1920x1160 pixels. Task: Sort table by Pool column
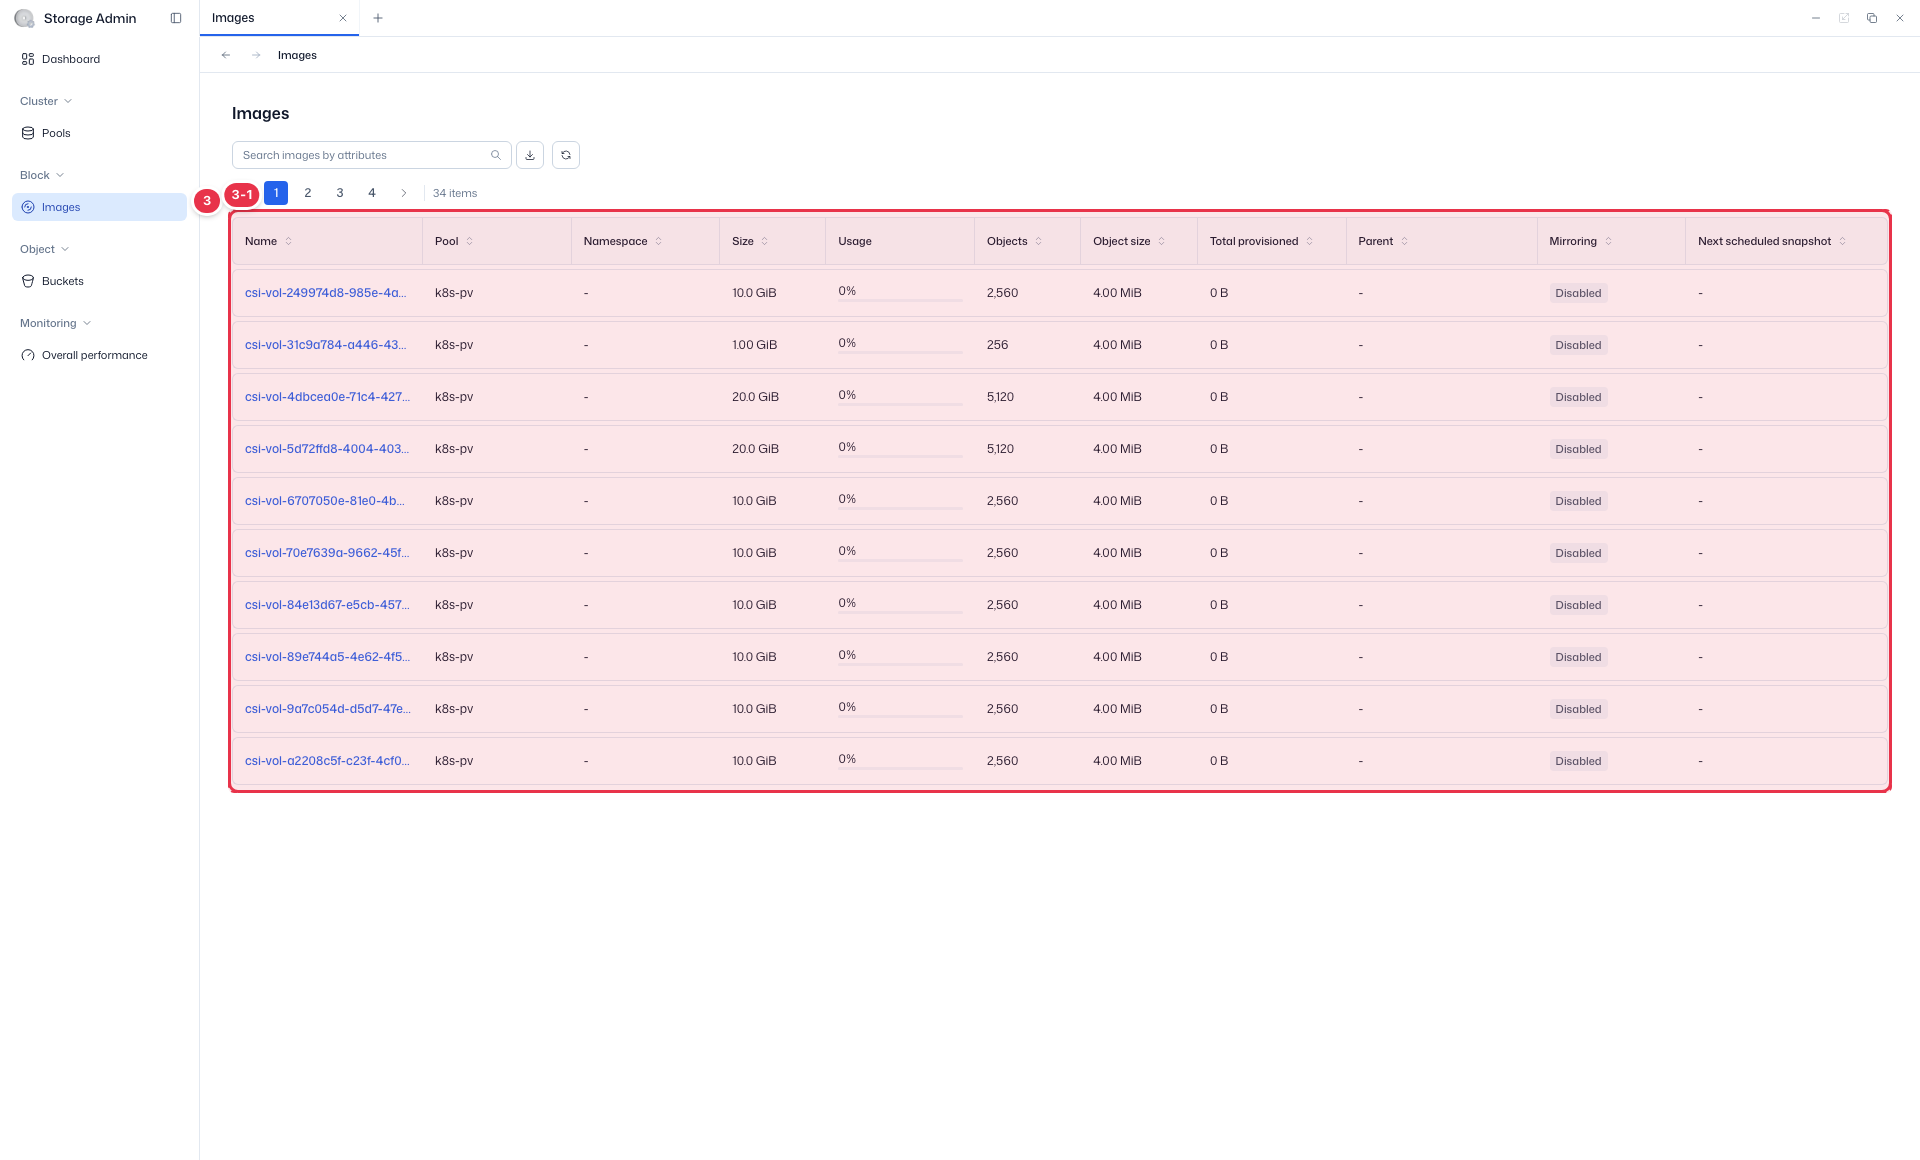click(470, 241)
